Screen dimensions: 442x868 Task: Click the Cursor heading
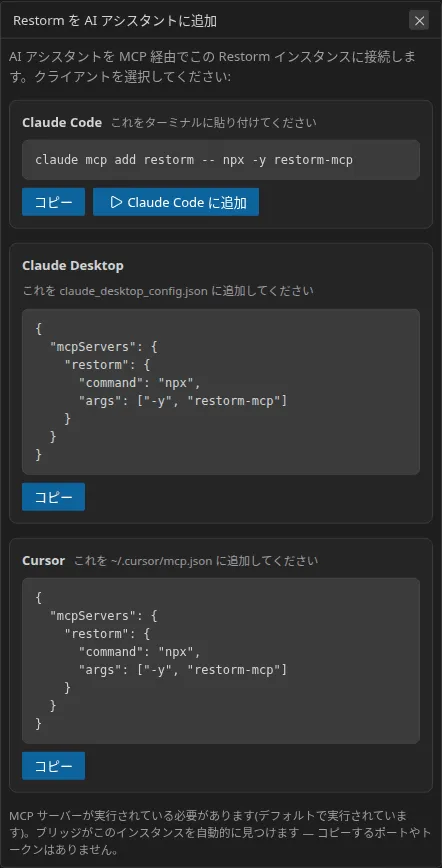click(x=44, y=560)
